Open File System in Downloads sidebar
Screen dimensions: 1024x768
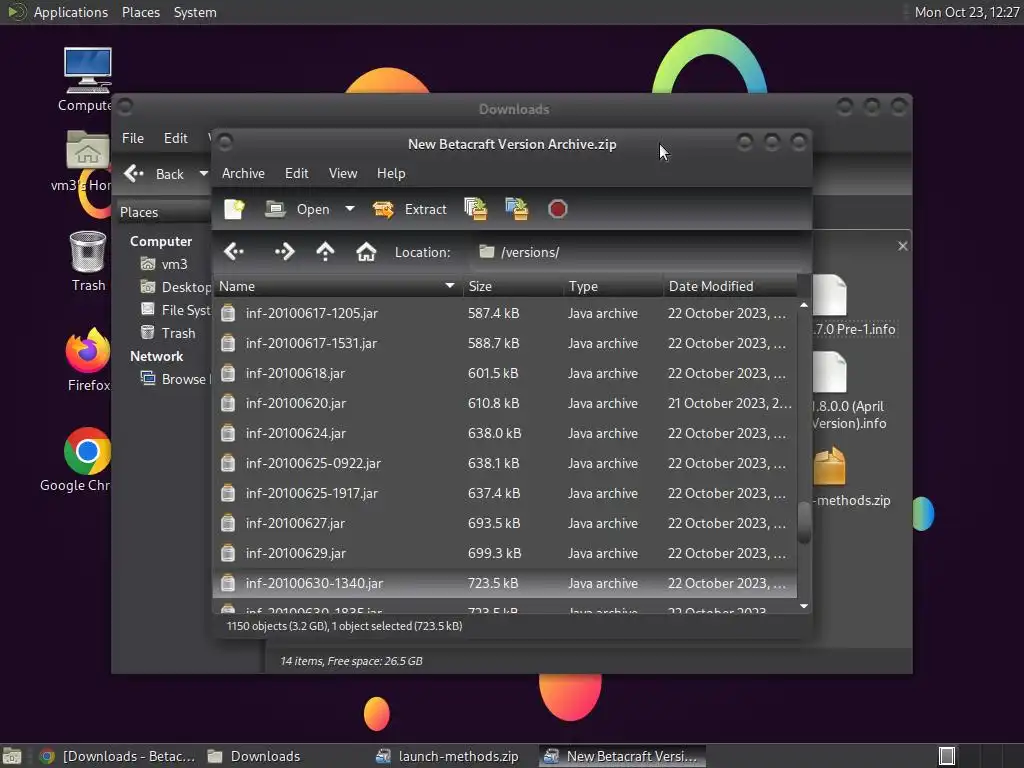176,310
